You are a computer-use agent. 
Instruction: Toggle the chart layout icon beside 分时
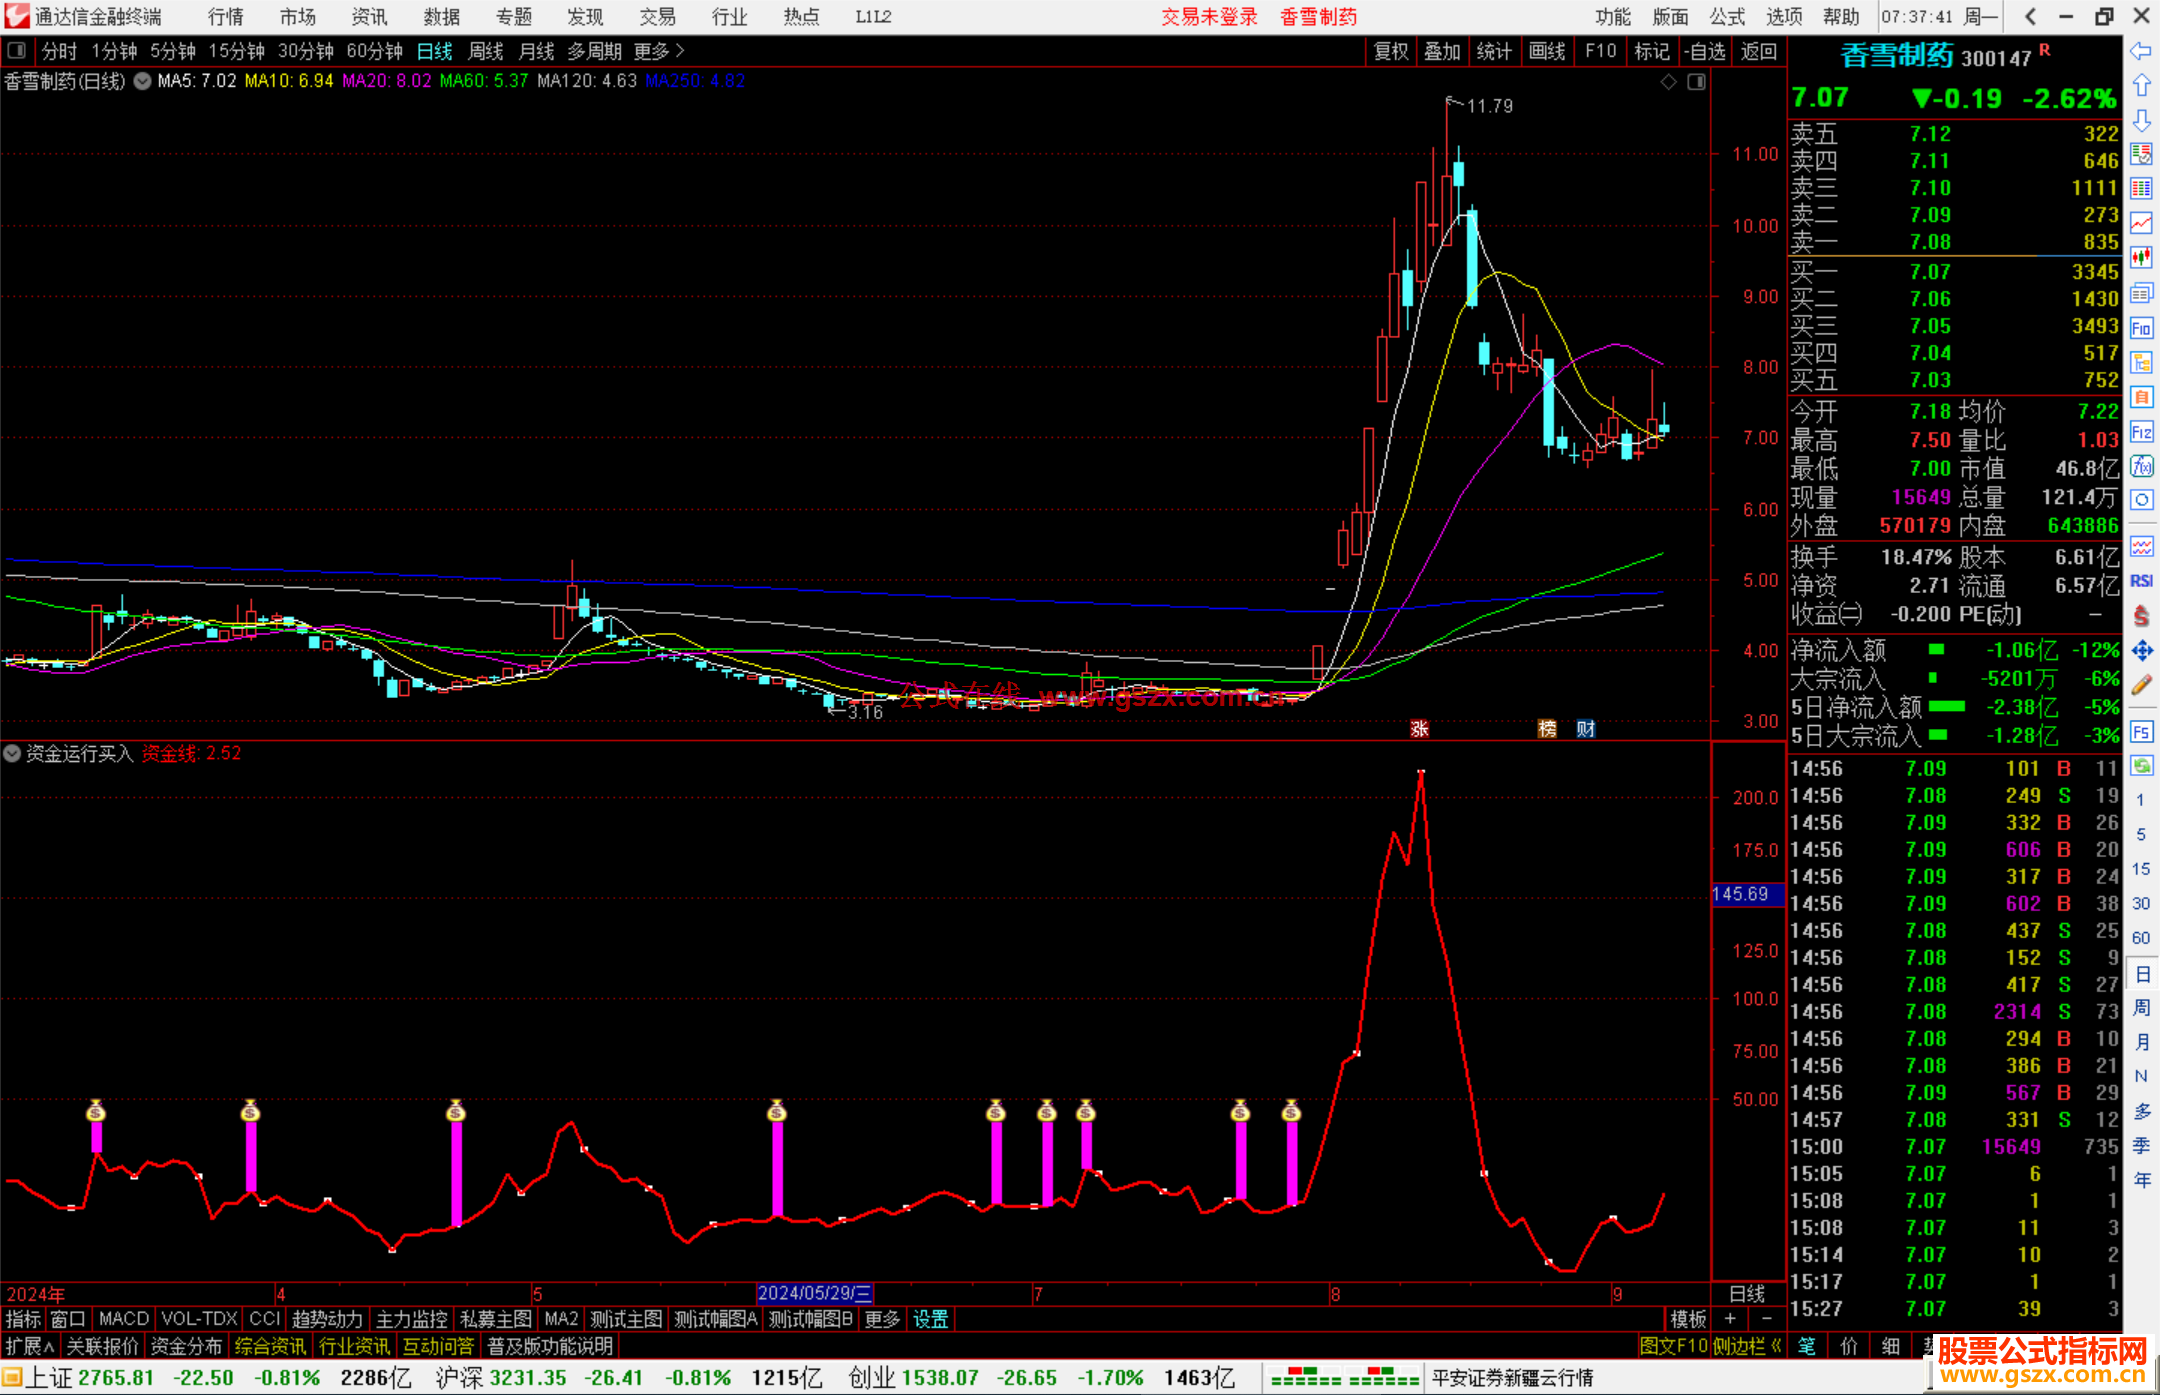[17, 50]
